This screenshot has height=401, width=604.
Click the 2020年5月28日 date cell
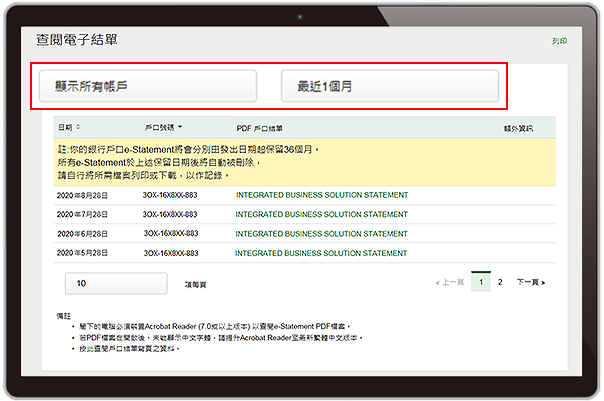coord(82,253)
